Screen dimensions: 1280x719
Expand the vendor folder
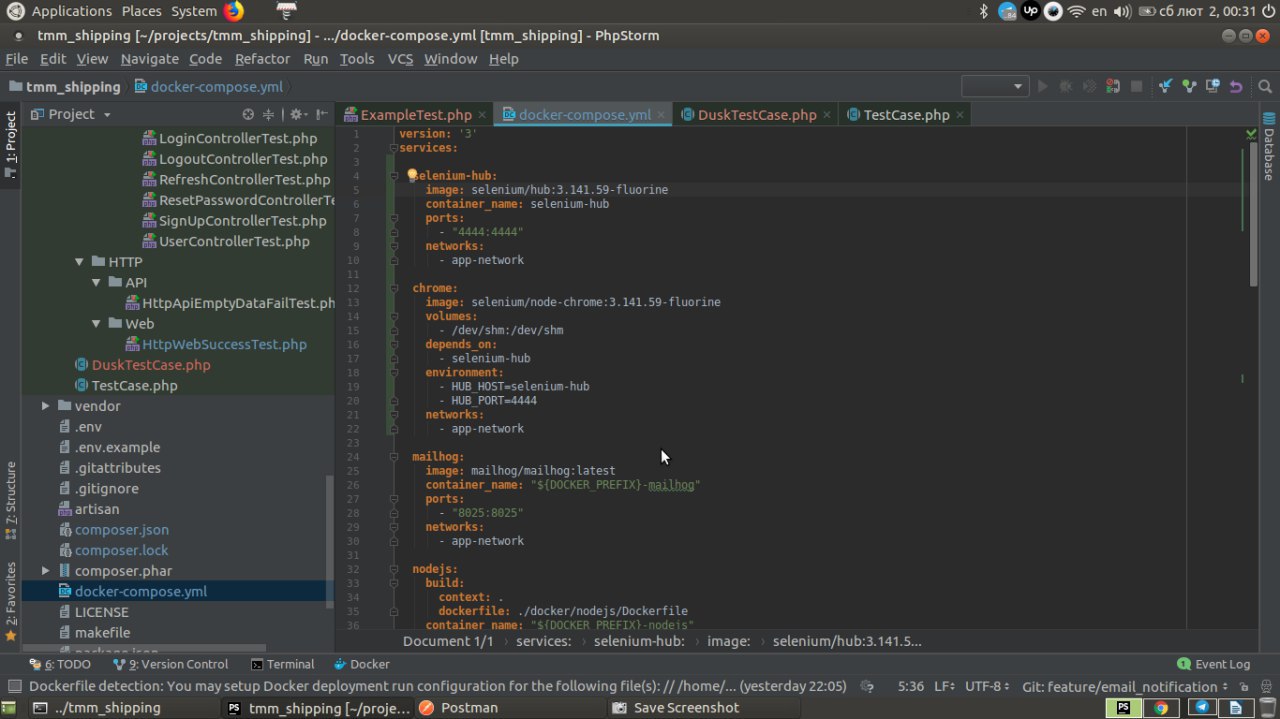(45, 406)
